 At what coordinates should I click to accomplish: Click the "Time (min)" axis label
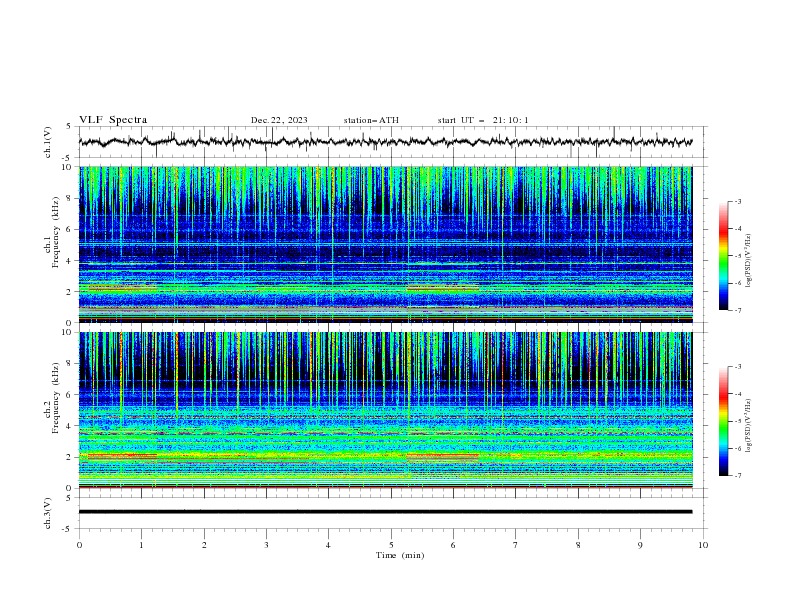click(x=400, y=555)
